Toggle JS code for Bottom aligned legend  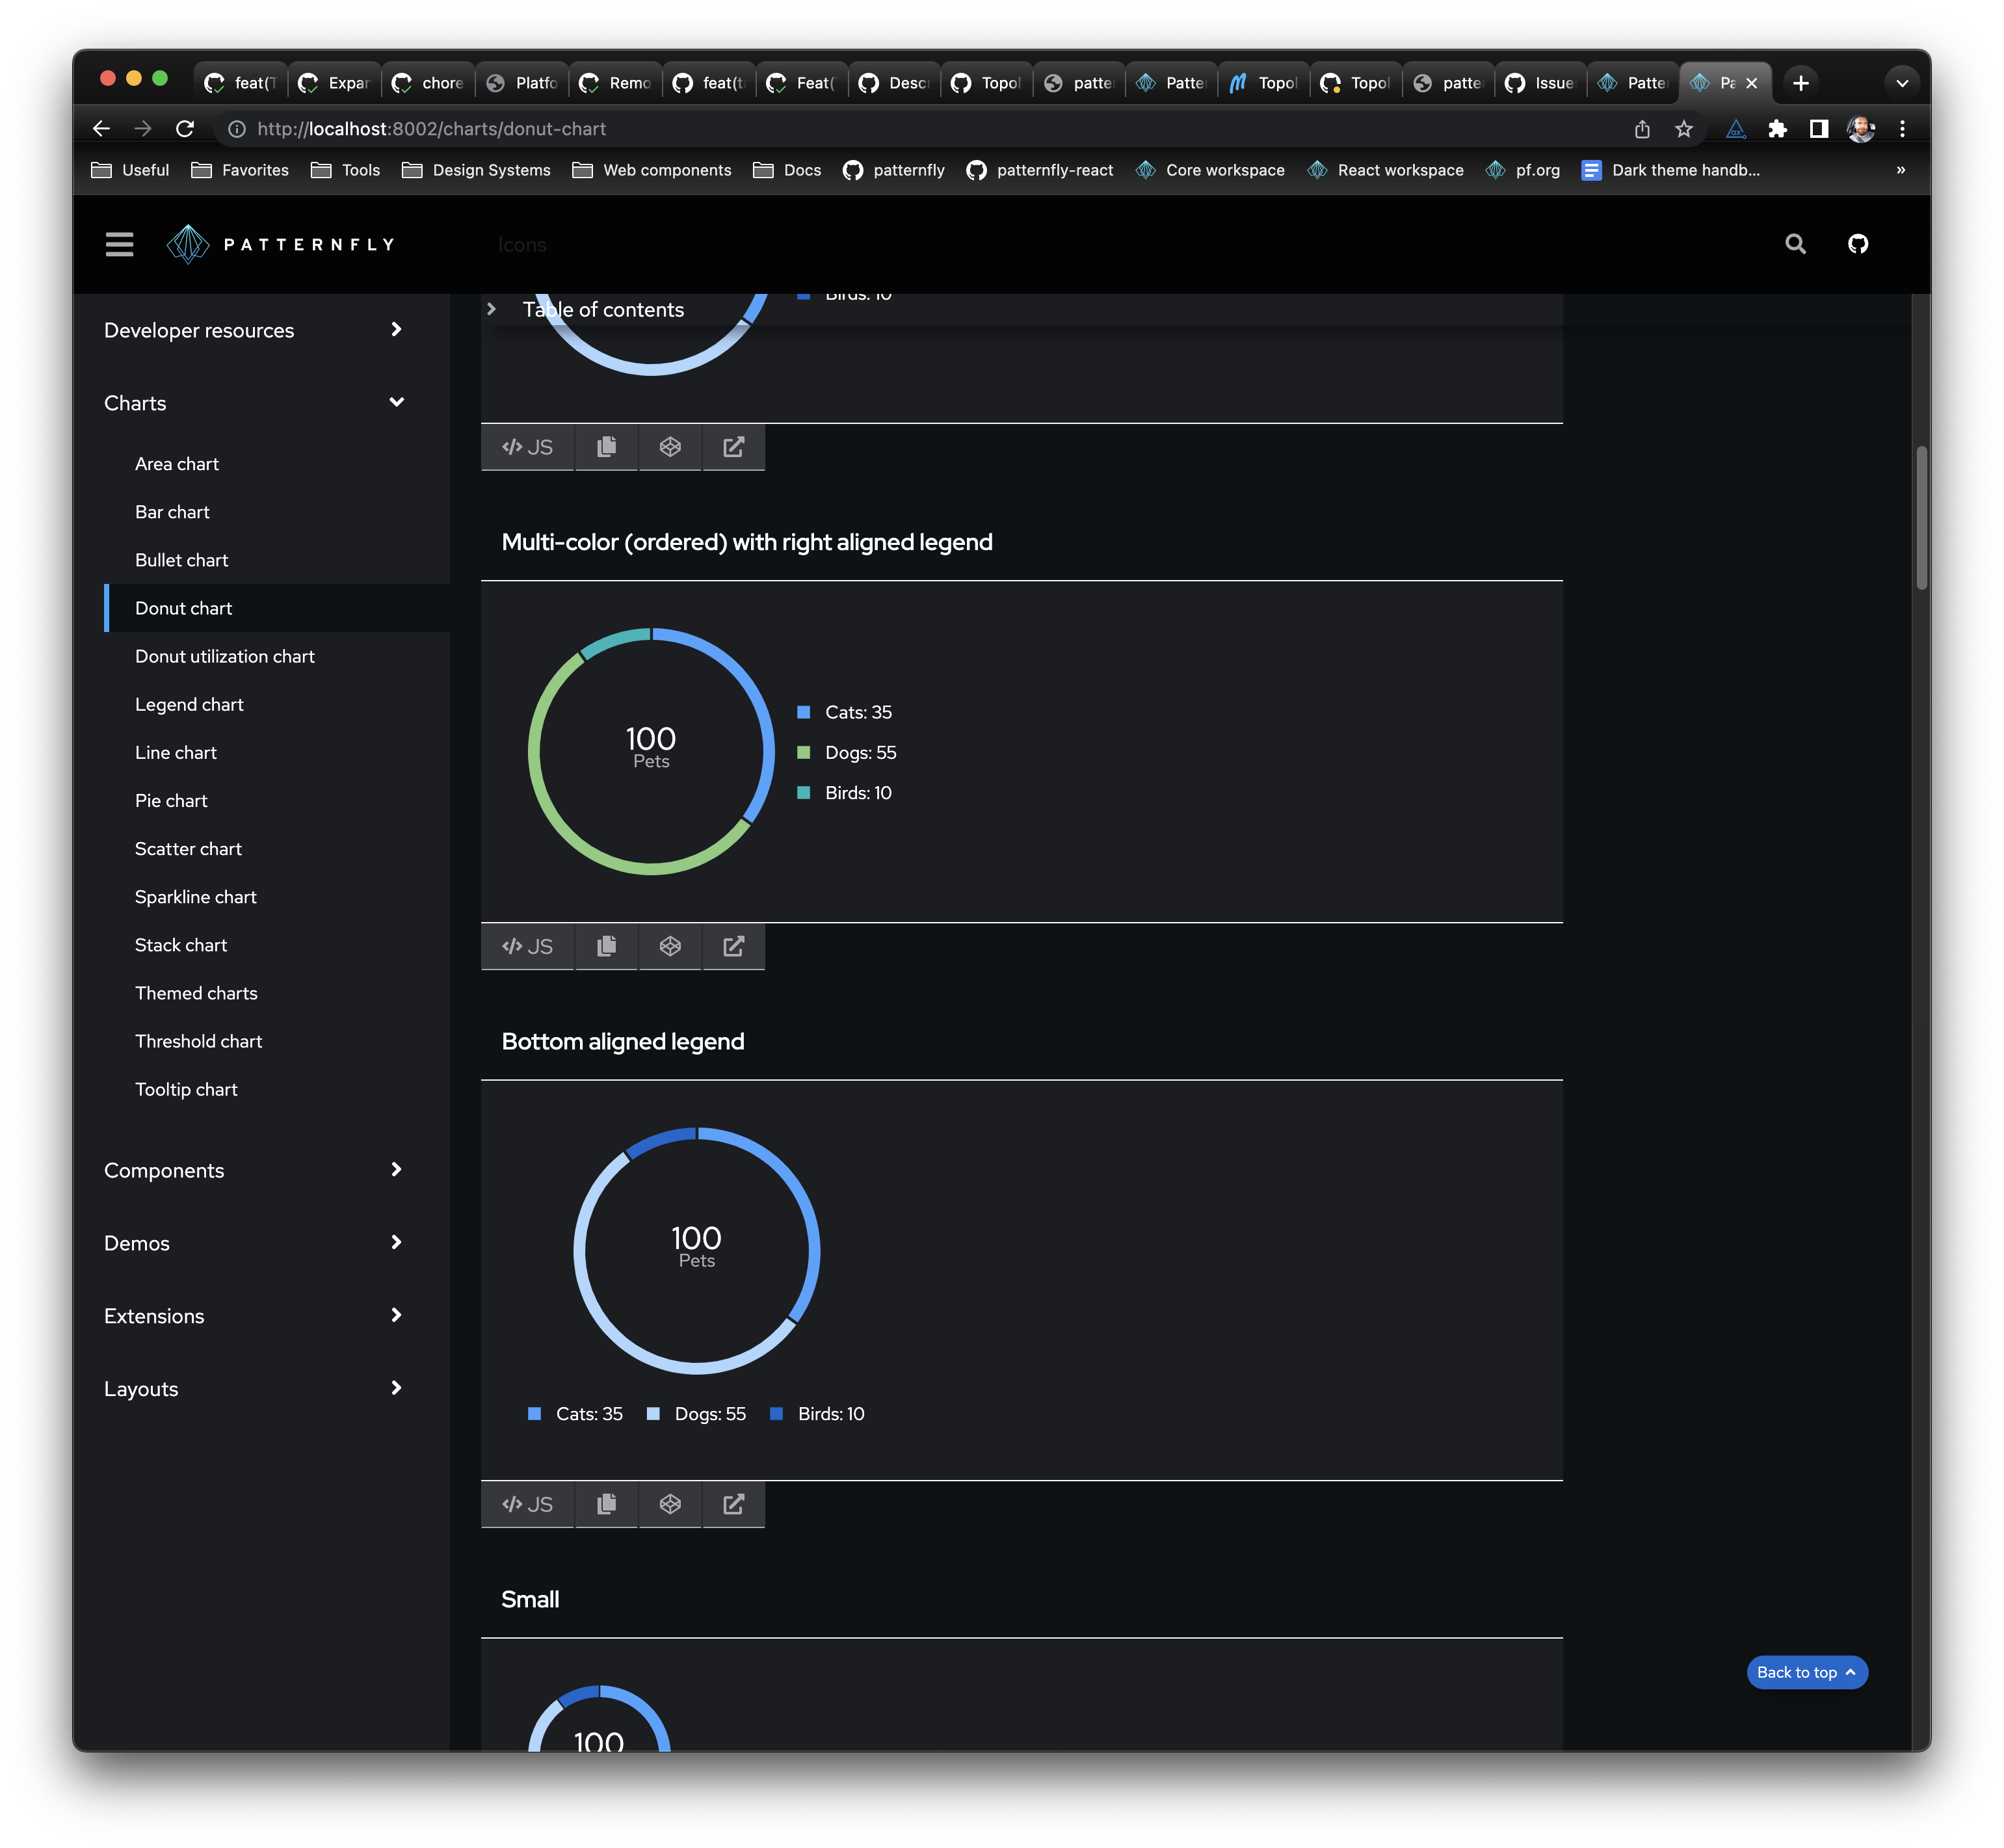coord(527,1504)
